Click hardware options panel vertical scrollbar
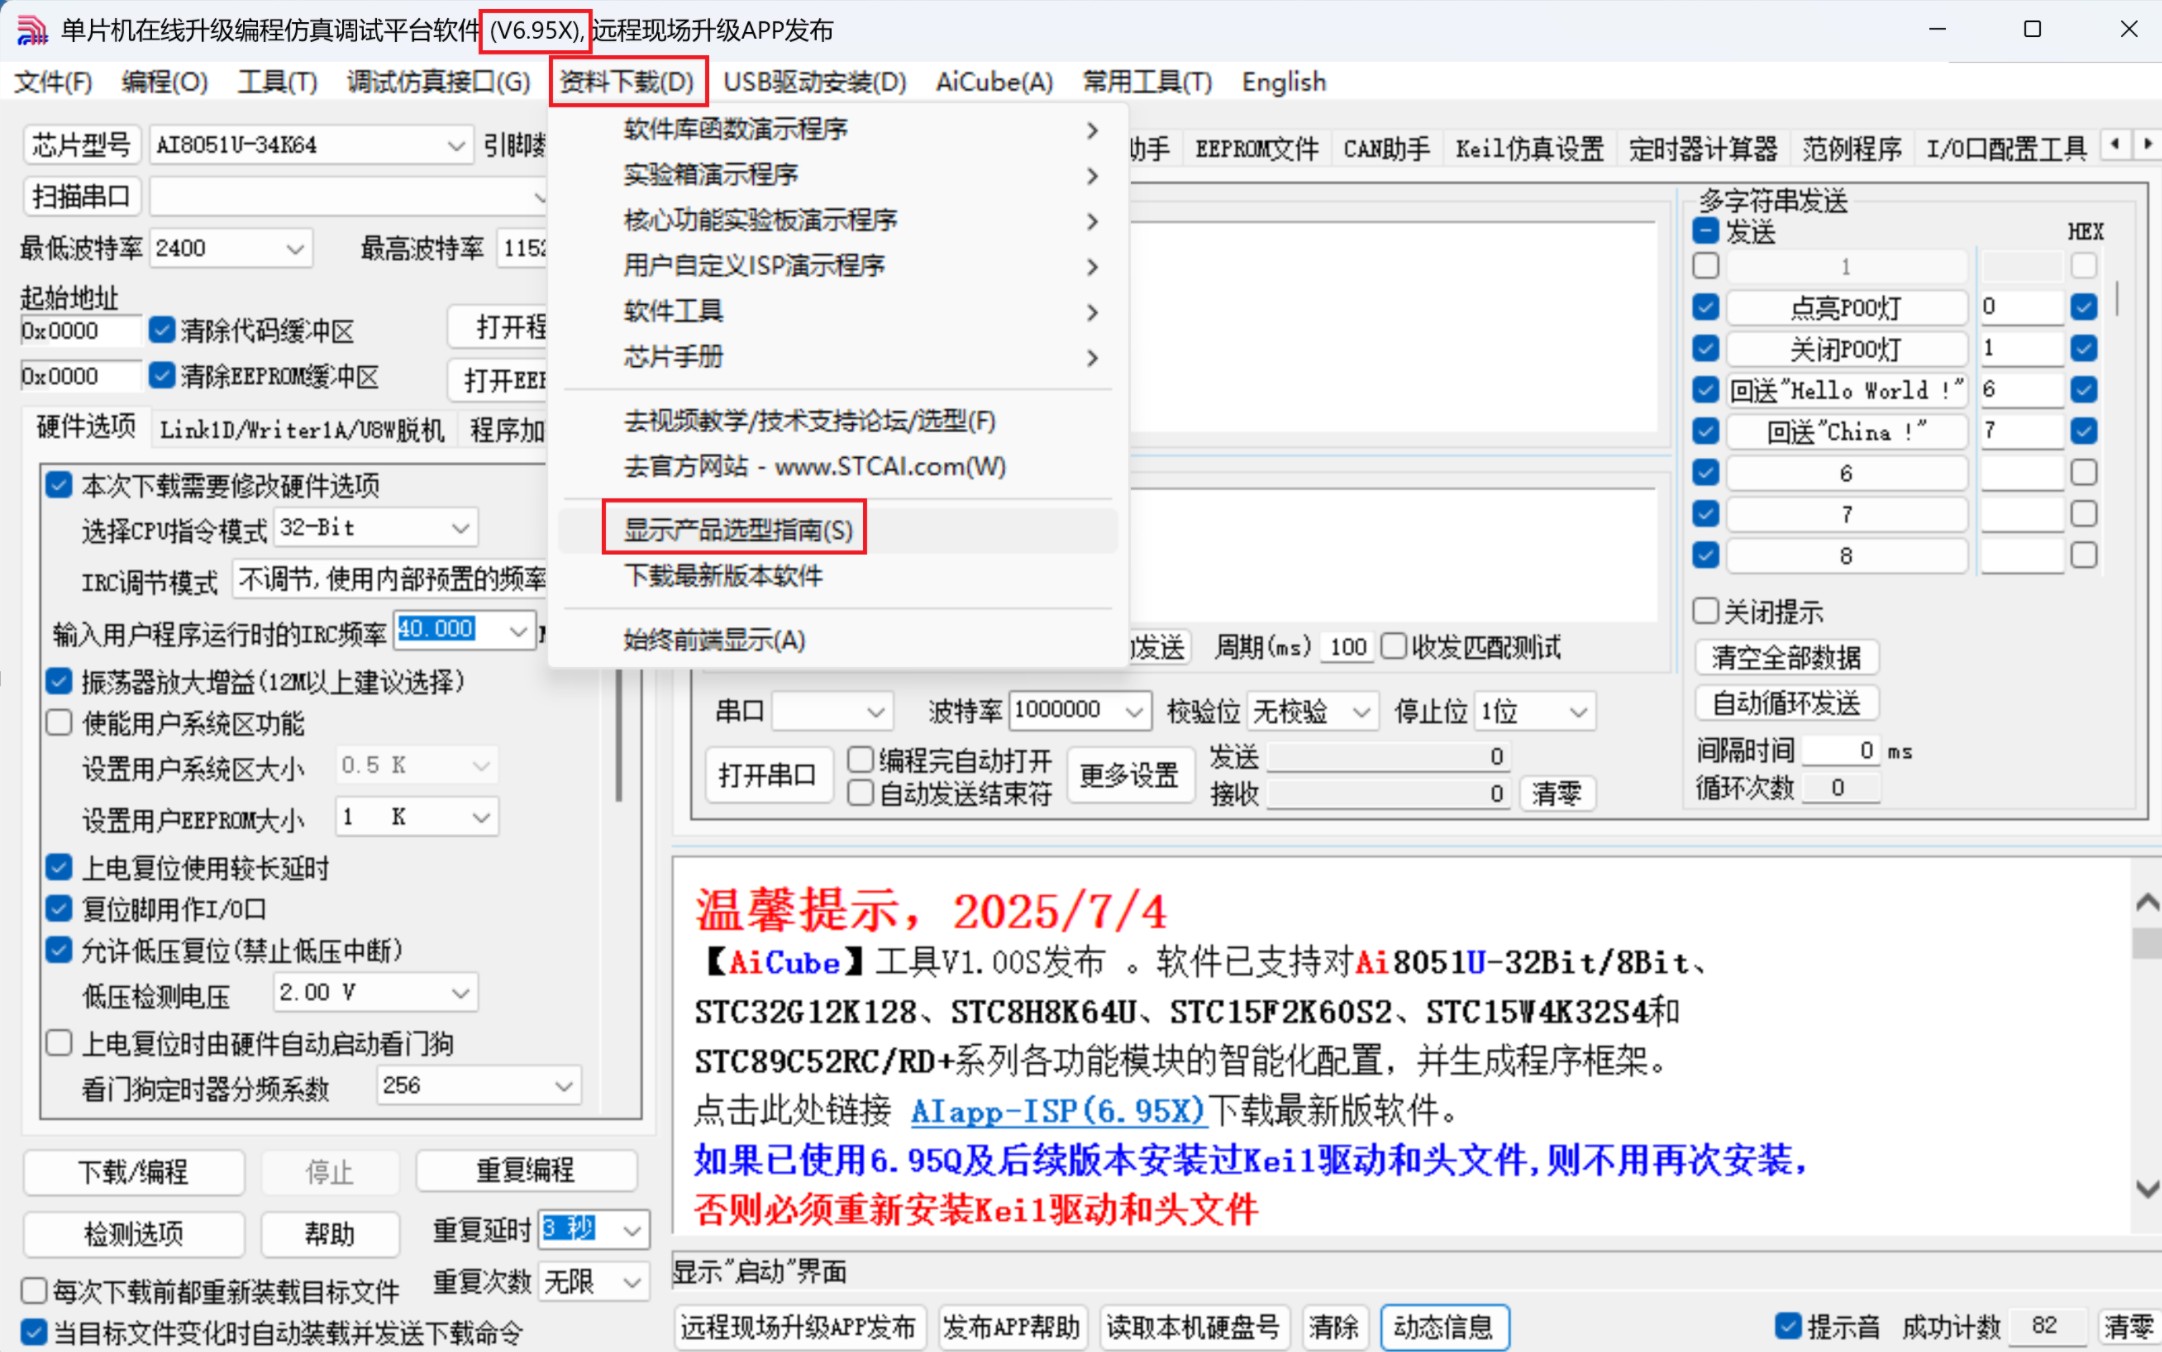The height and width of the screenshot is (1352, 2162). (619, 735)
